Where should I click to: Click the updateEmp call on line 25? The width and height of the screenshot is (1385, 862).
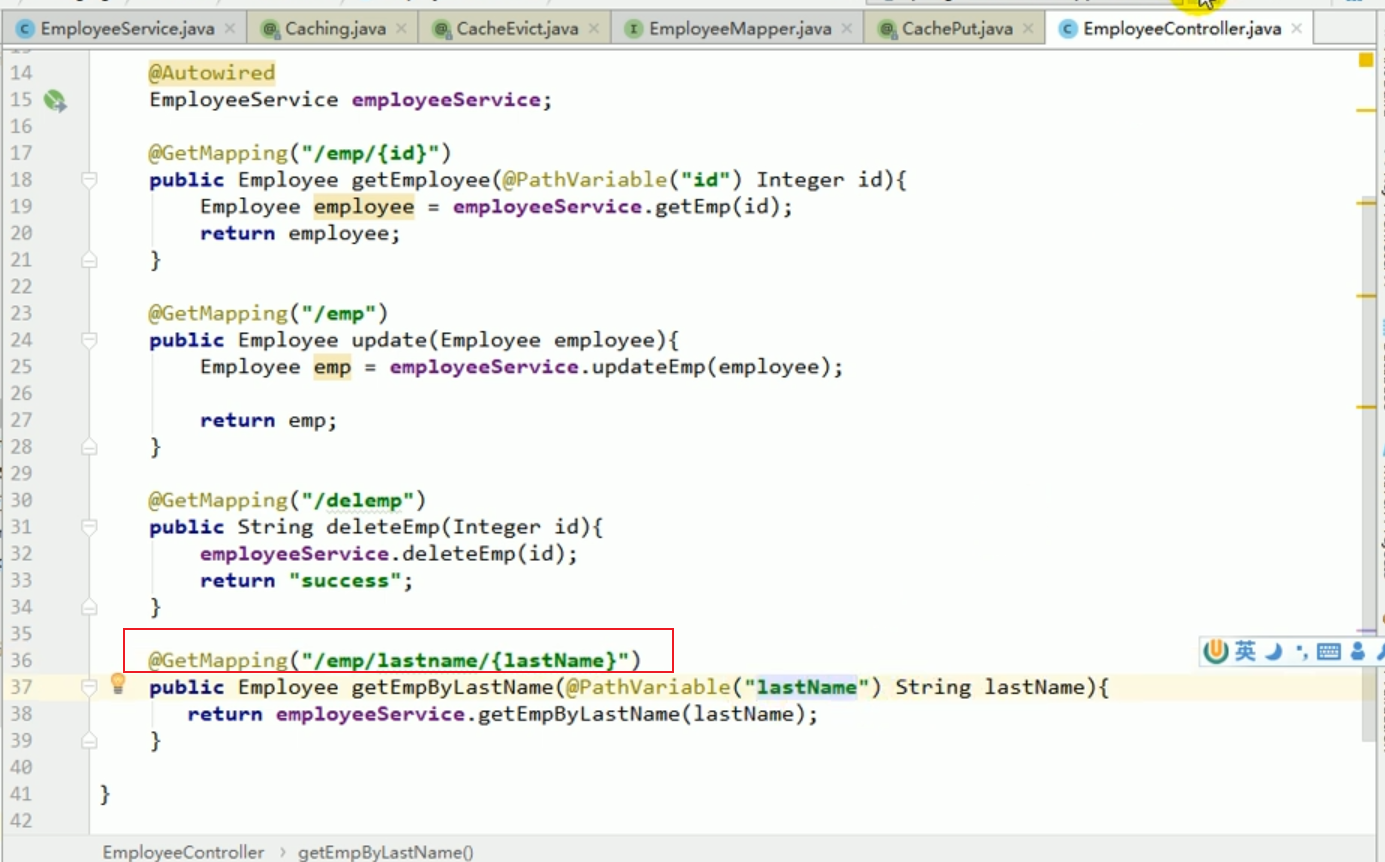[648, 367]
